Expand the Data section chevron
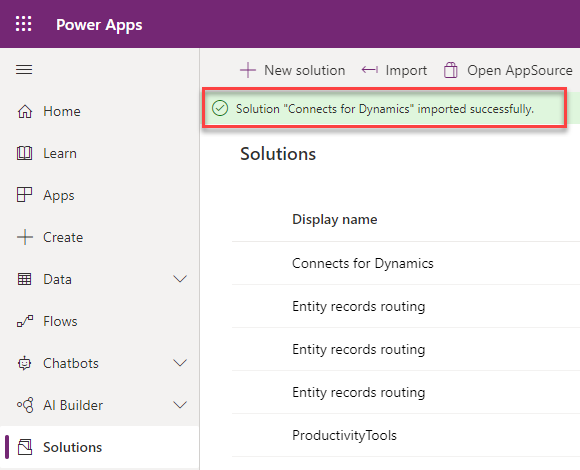Screen dimensions: 580x470 180,279
